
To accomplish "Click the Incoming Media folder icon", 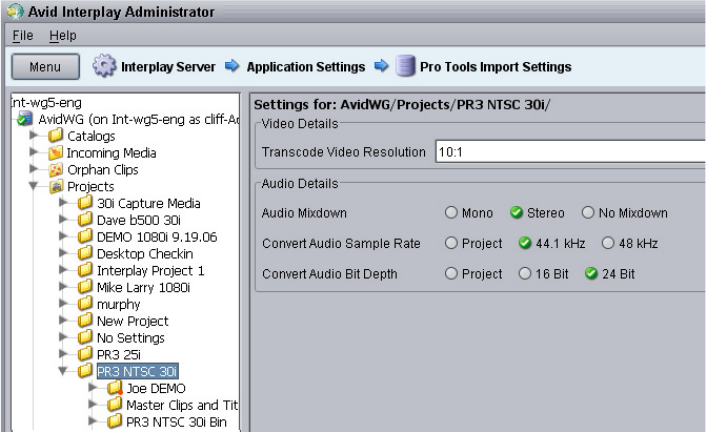I will click(55, 153).
